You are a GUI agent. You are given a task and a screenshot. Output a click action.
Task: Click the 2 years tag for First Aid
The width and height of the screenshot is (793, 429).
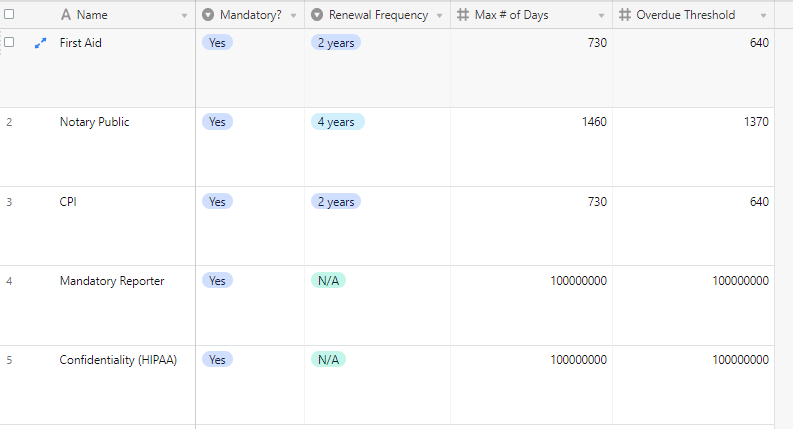click(336, 42)
